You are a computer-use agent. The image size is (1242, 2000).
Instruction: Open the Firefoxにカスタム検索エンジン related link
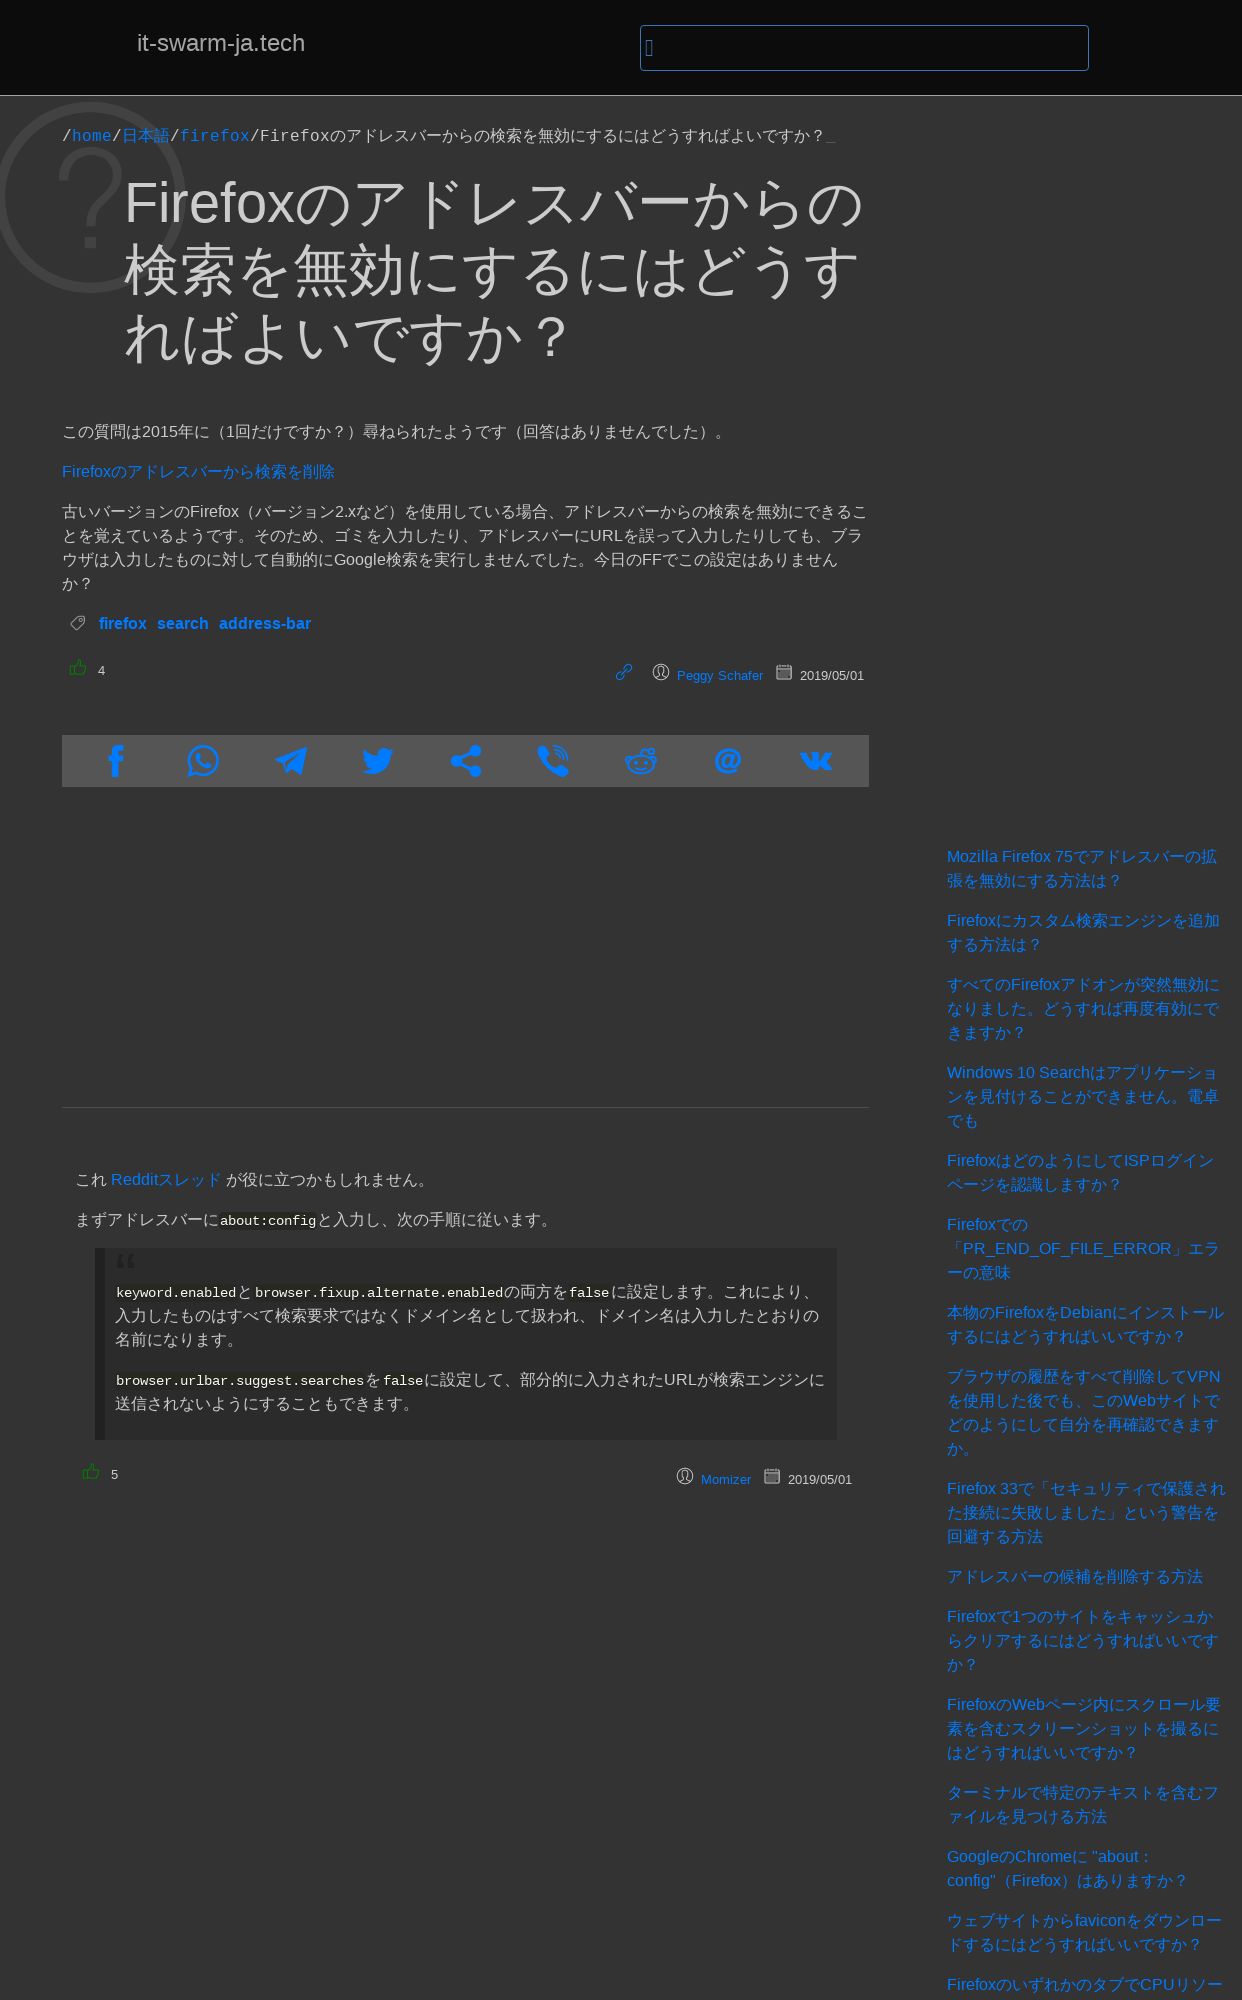tap(1083, 933)
